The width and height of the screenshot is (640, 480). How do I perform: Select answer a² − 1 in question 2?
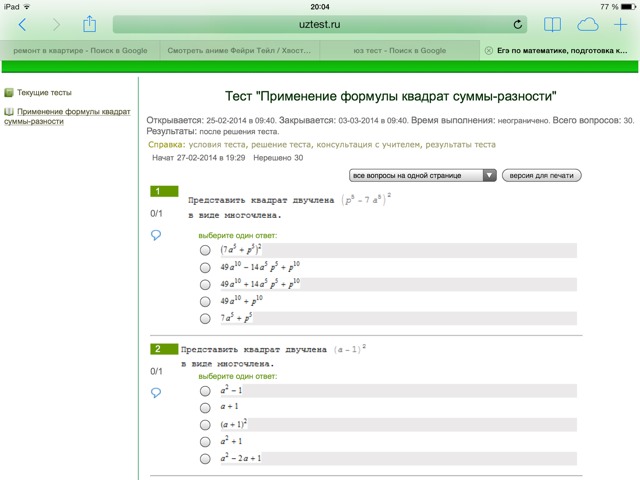[205, 391]
